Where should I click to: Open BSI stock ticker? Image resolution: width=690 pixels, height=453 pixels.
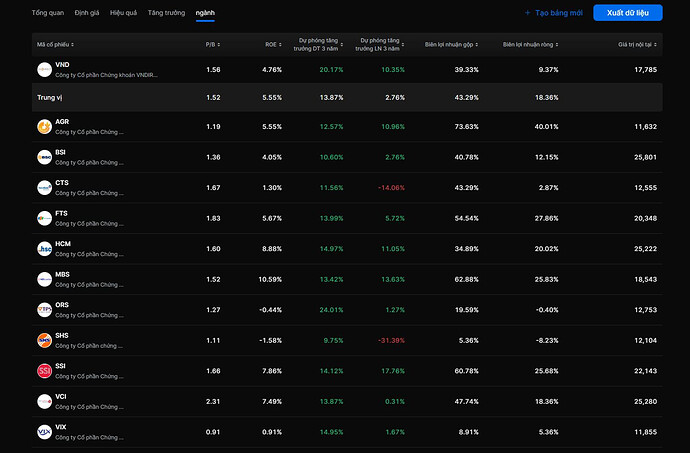pos(60,152)
